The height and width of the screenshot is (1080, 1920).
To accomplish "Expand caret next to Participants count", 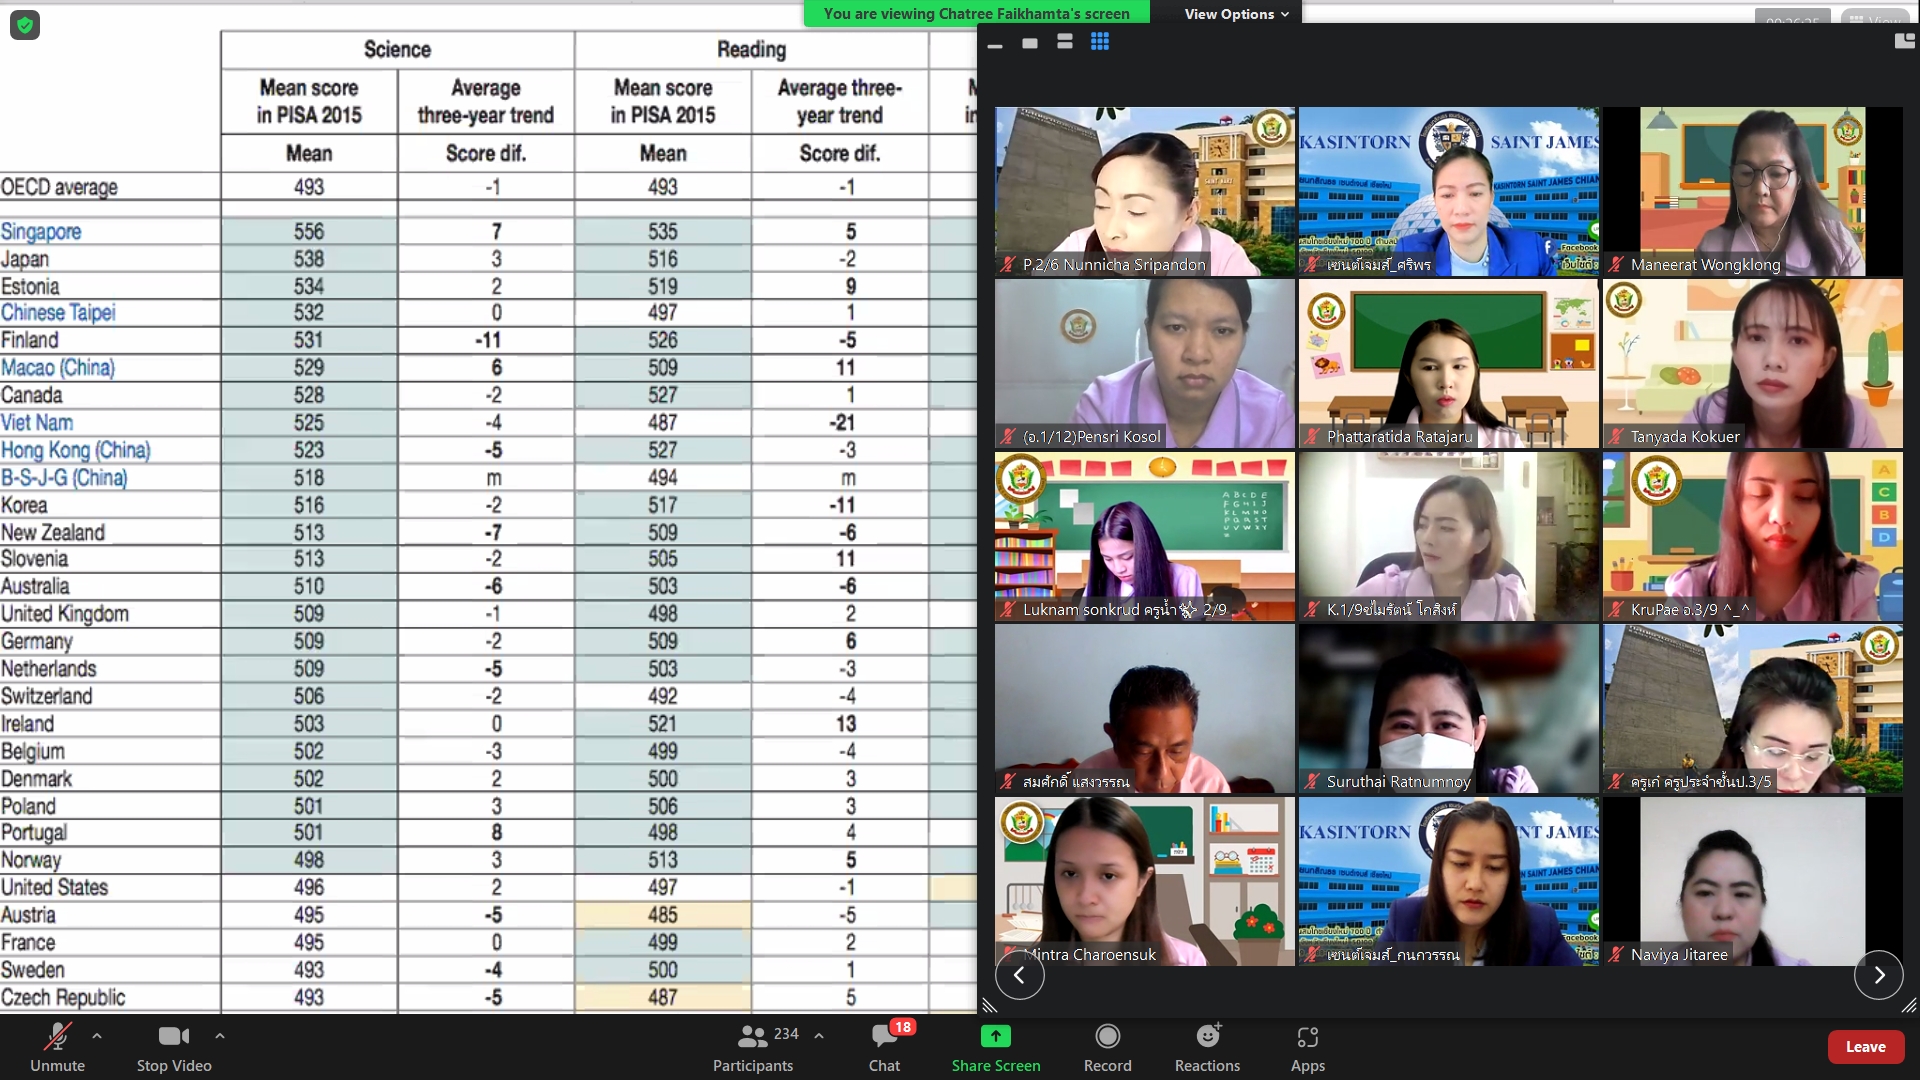I will [819, 1036].
